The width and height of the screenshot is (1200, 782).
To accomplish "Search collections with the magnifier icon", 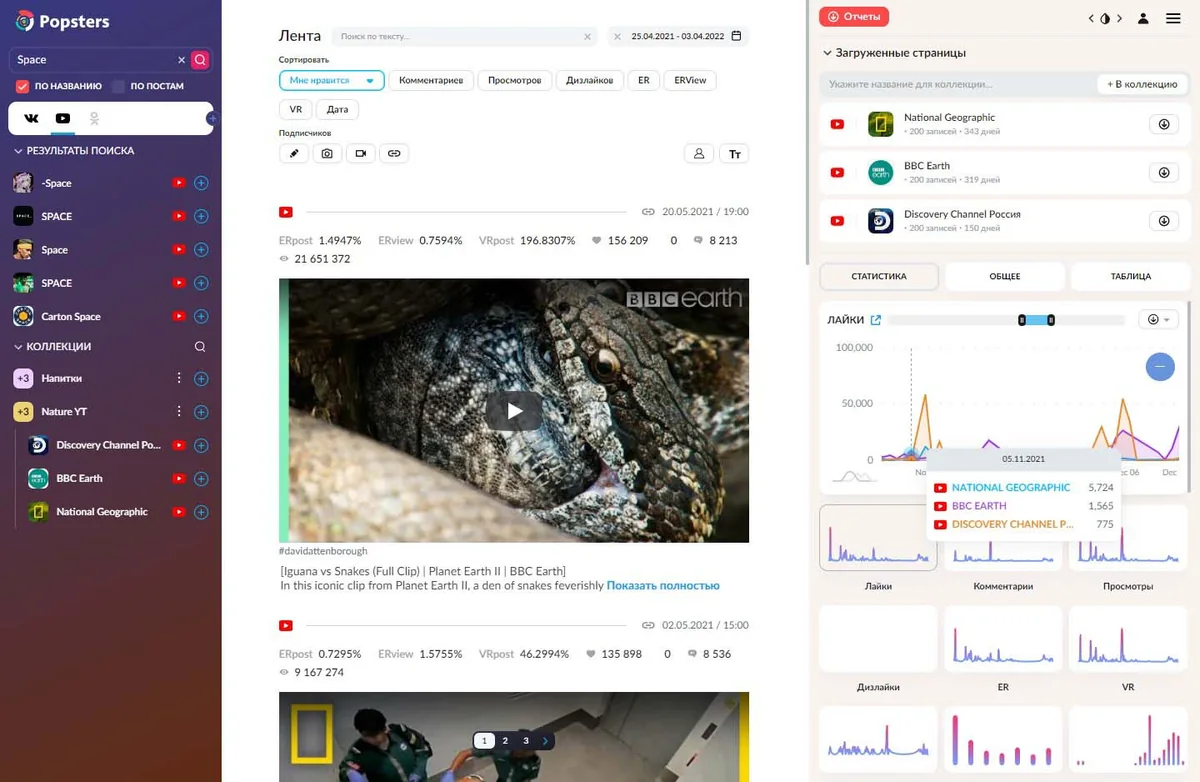I will (200, 347).
